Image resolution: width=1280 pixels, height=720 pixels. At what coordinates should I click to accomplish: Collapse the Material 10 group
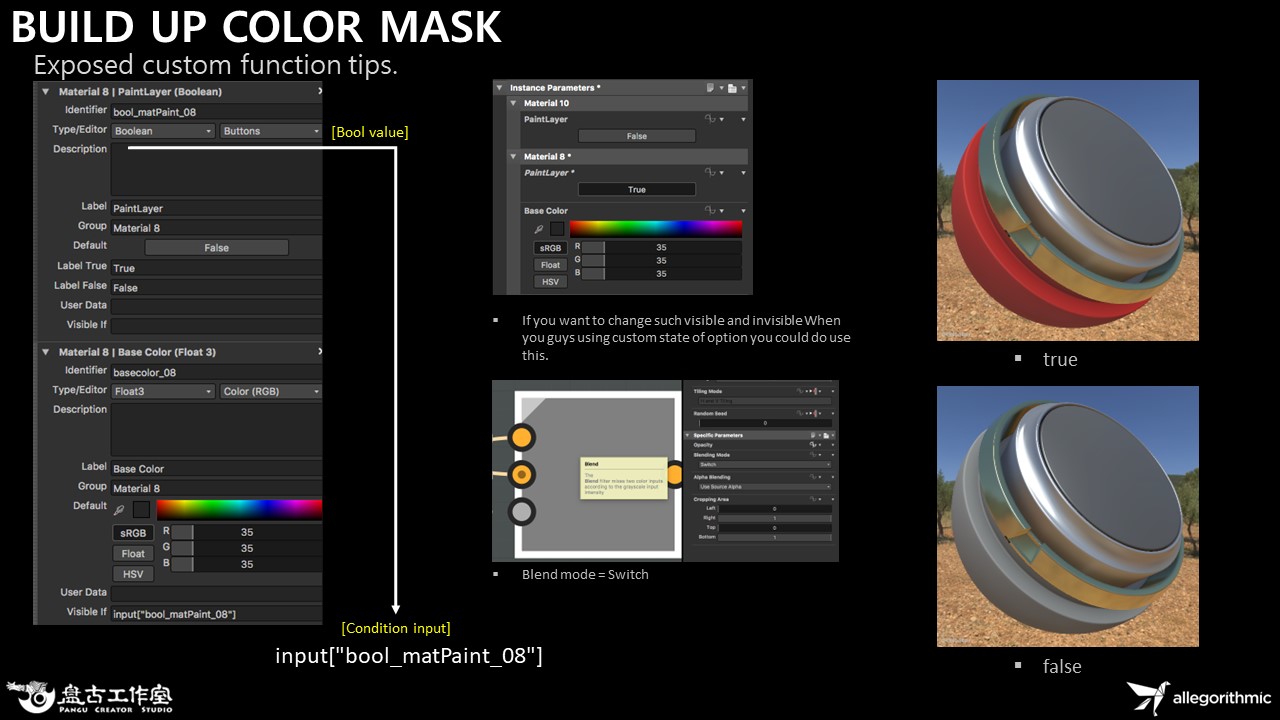click(514, 103)
